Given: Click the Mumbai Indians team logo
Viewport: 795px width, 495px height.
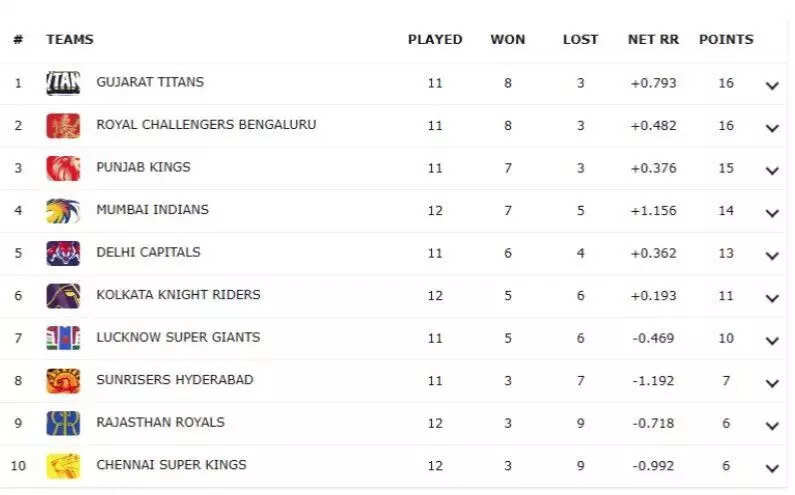Looking at the screenshot, I should [x=63, y=211].
